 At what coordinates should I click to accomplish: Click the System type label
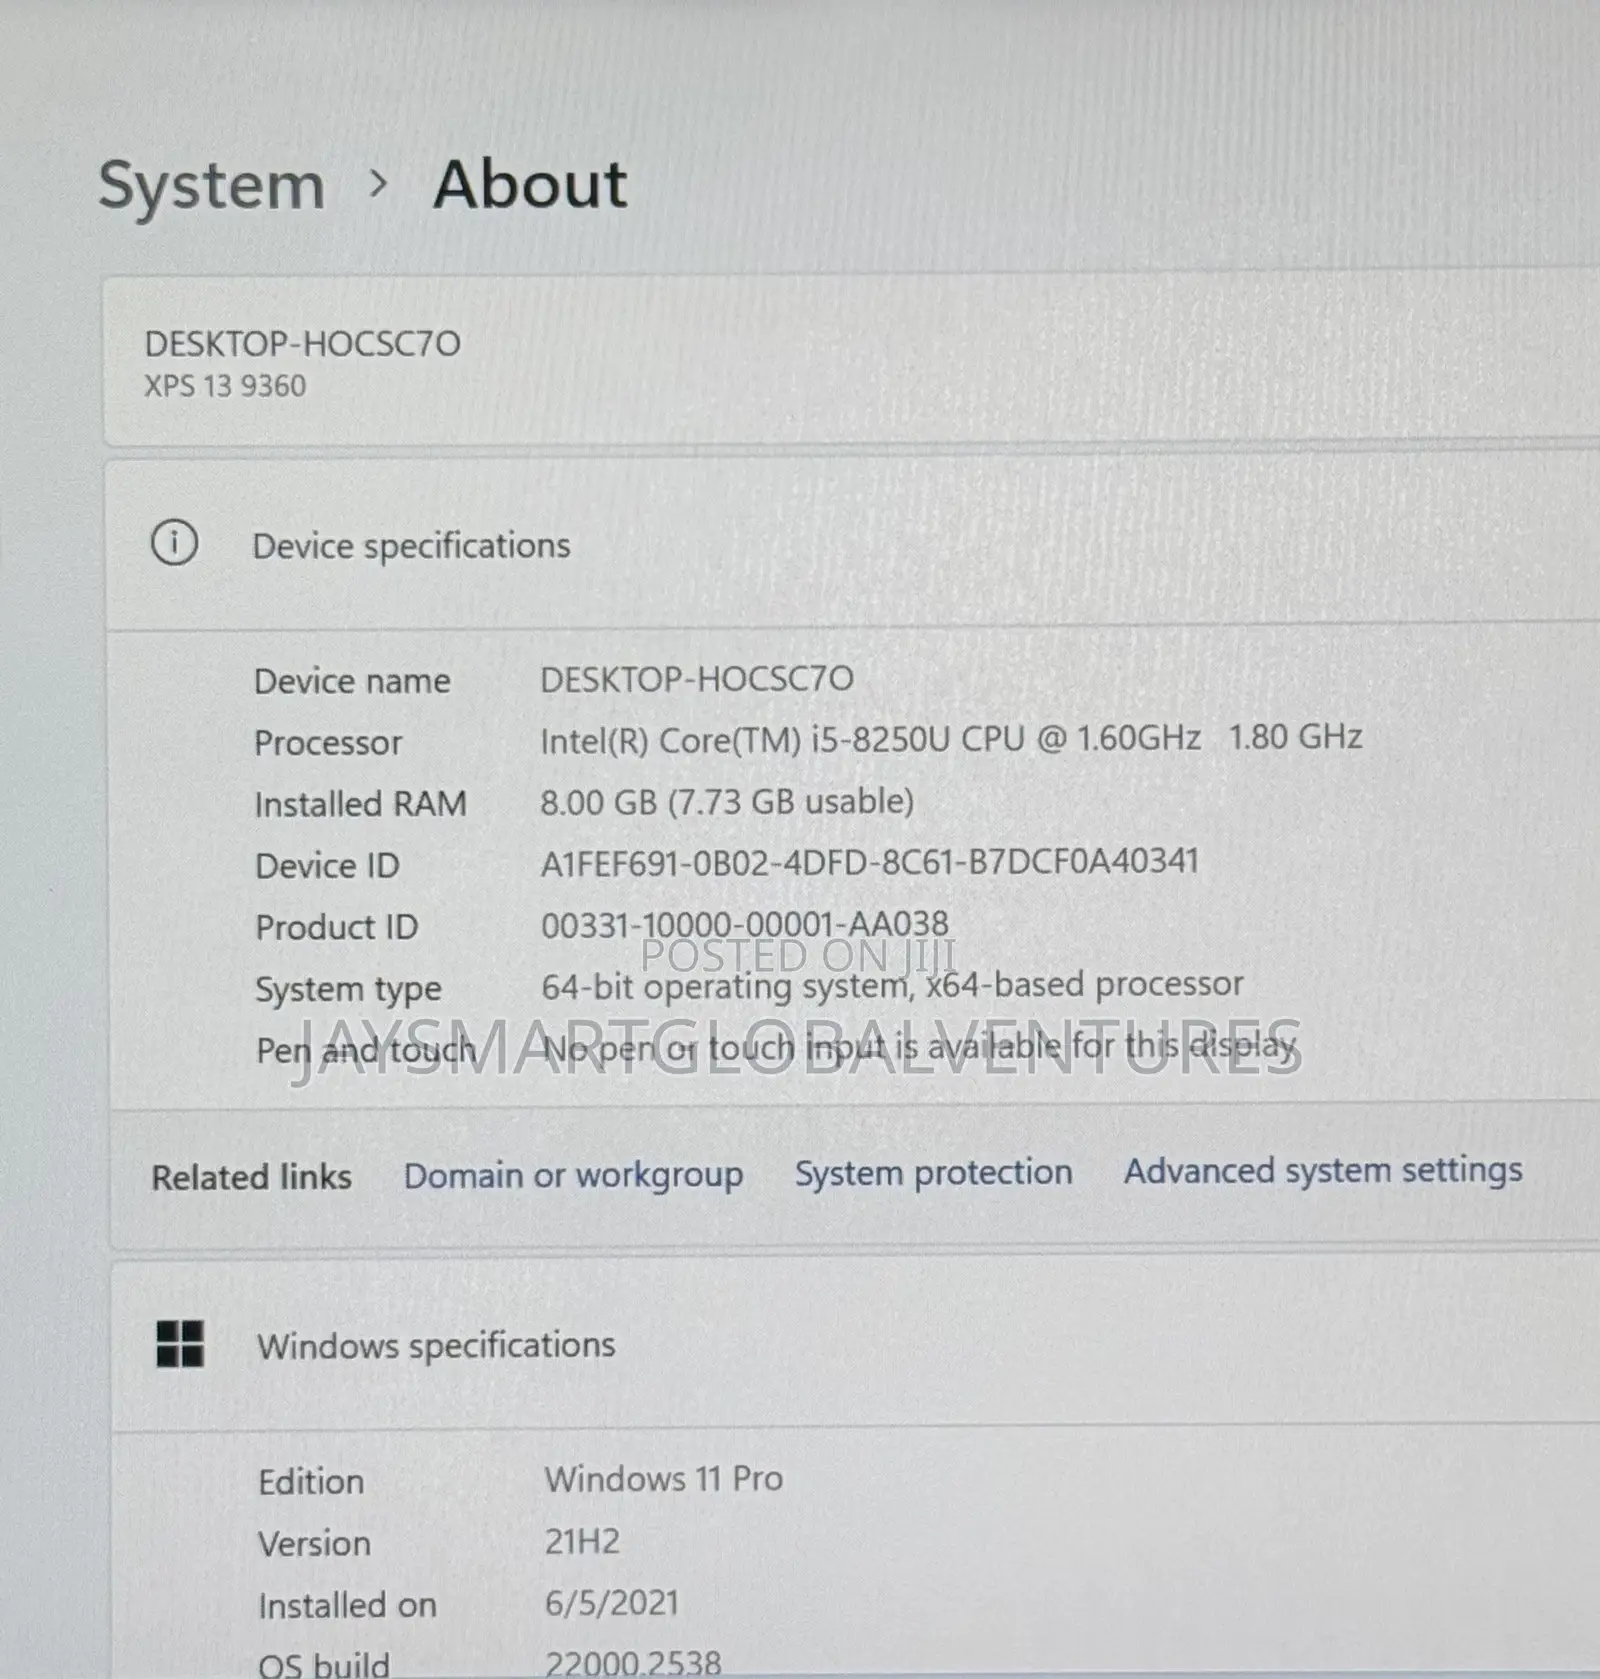tap(348, 990)
